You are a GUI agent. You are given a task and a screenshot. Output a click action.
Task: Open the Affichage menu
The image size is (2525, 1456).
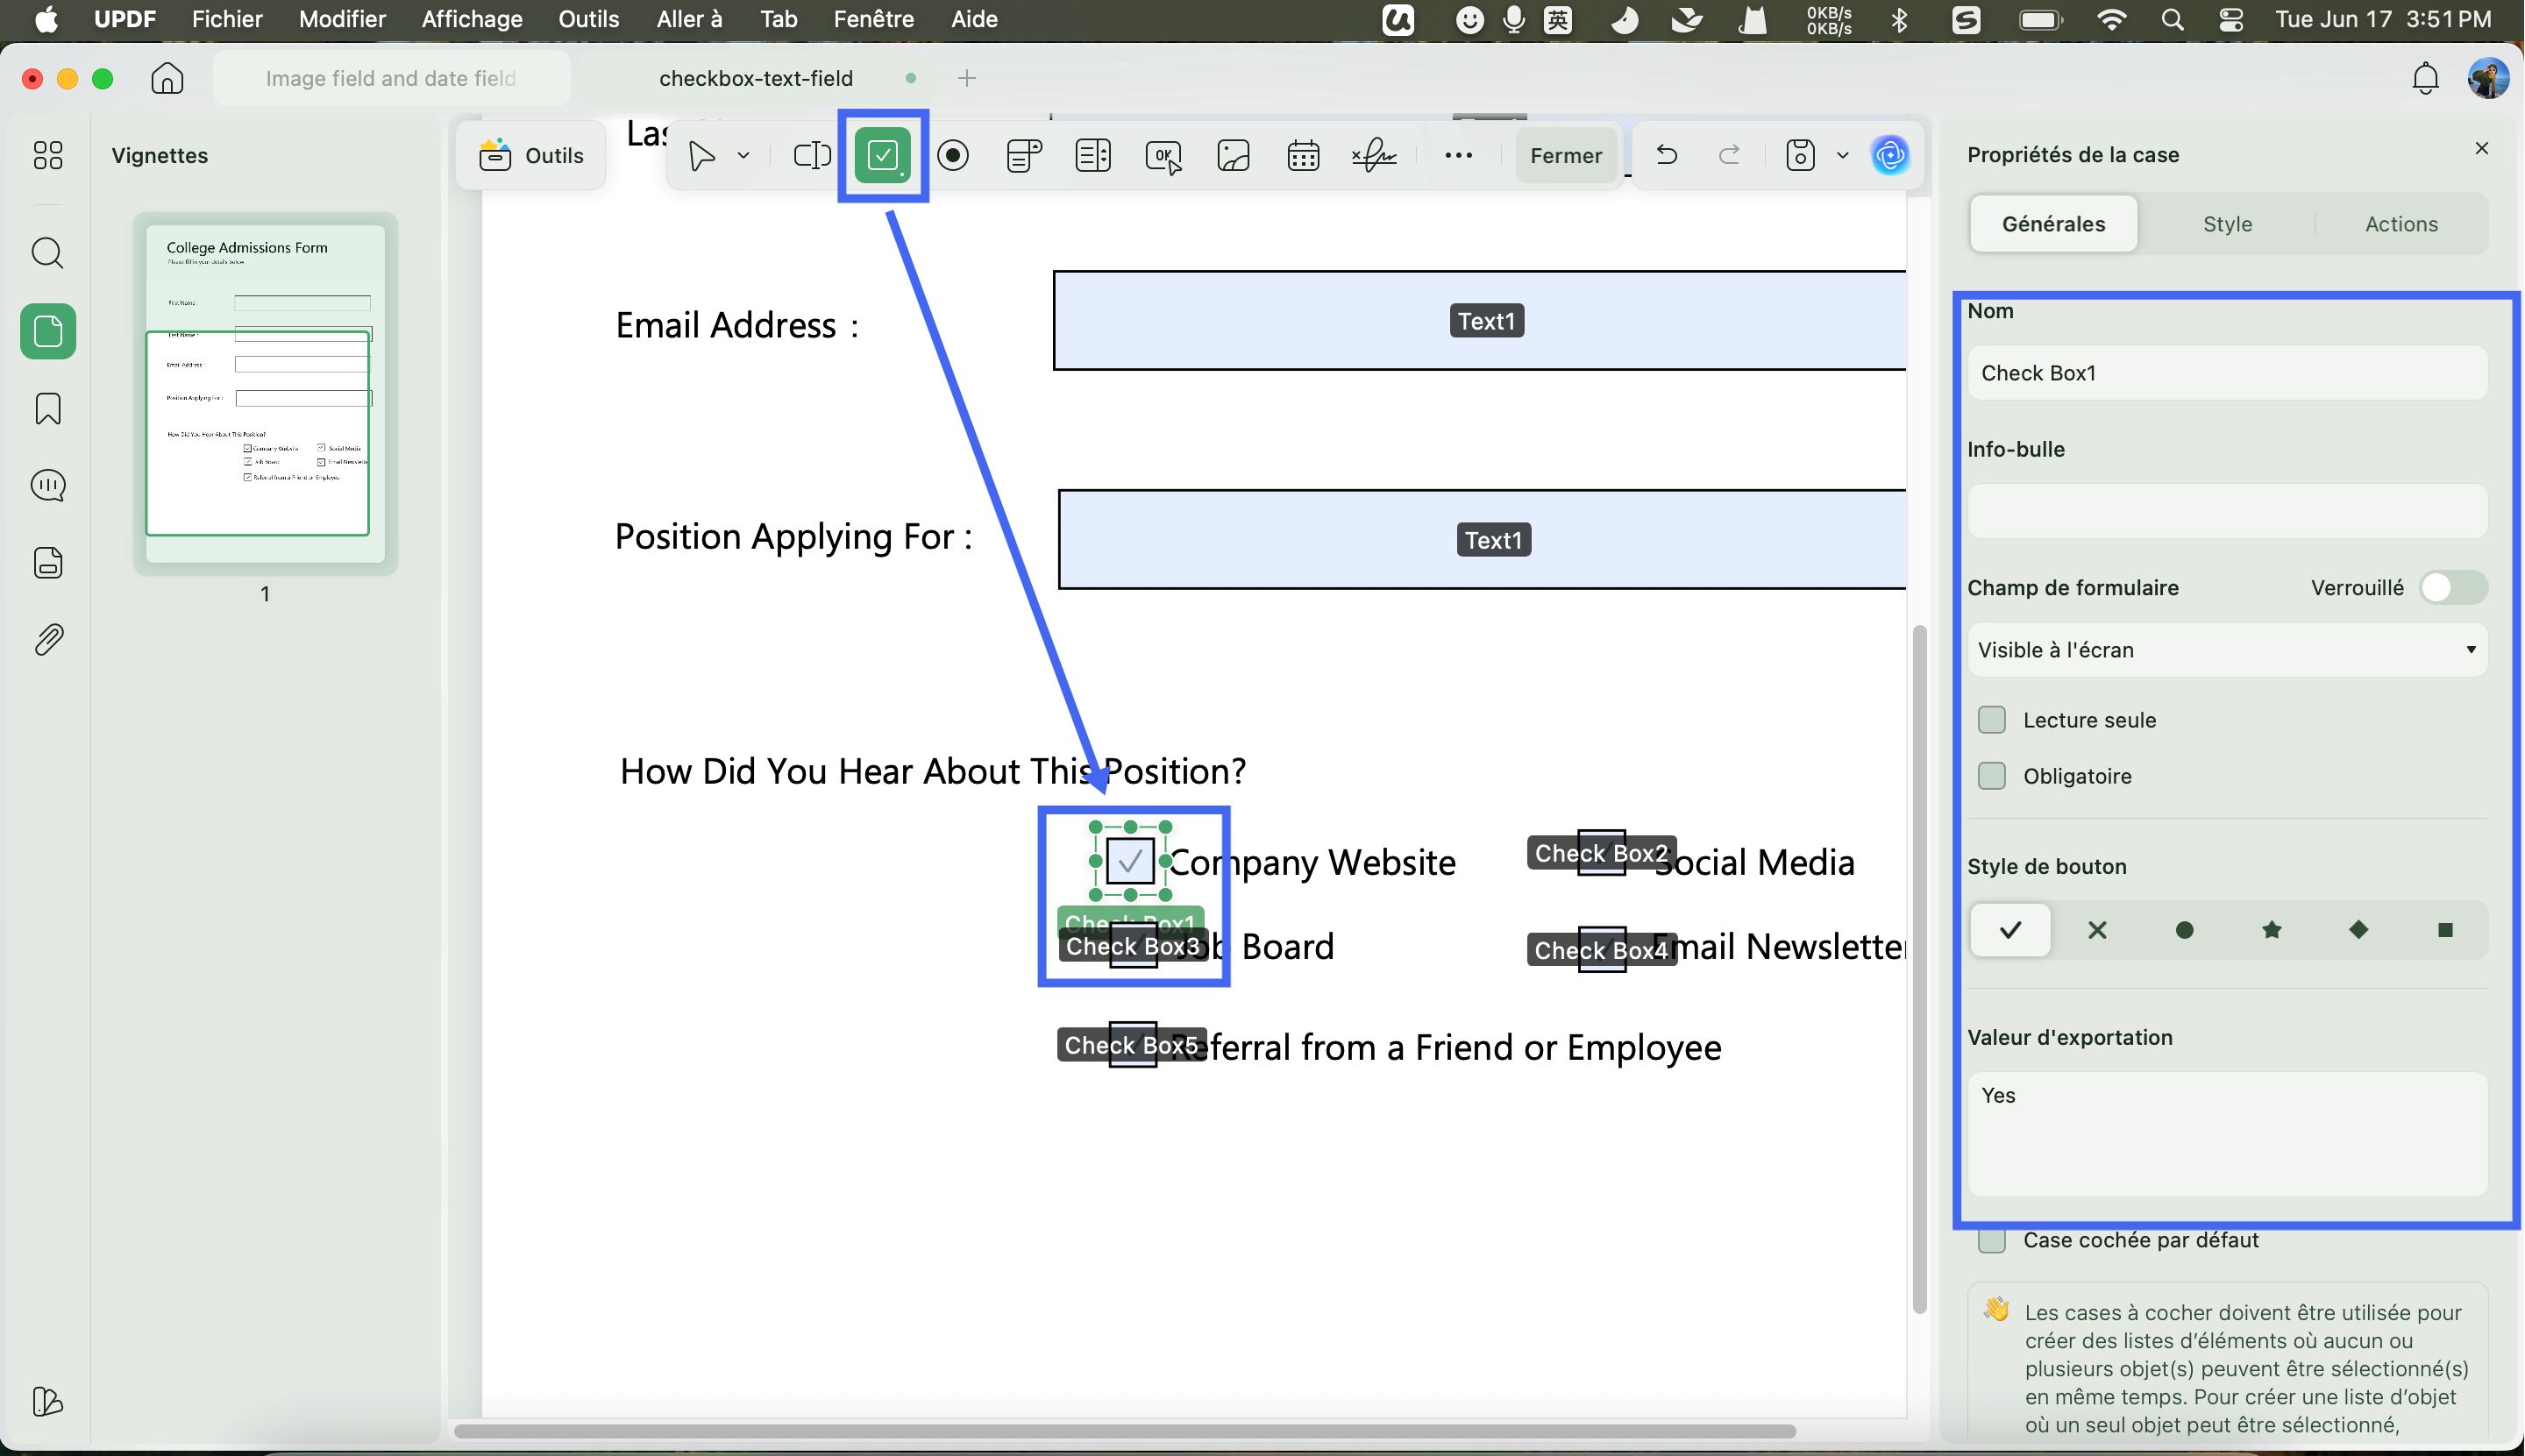(x=471, y=19)
